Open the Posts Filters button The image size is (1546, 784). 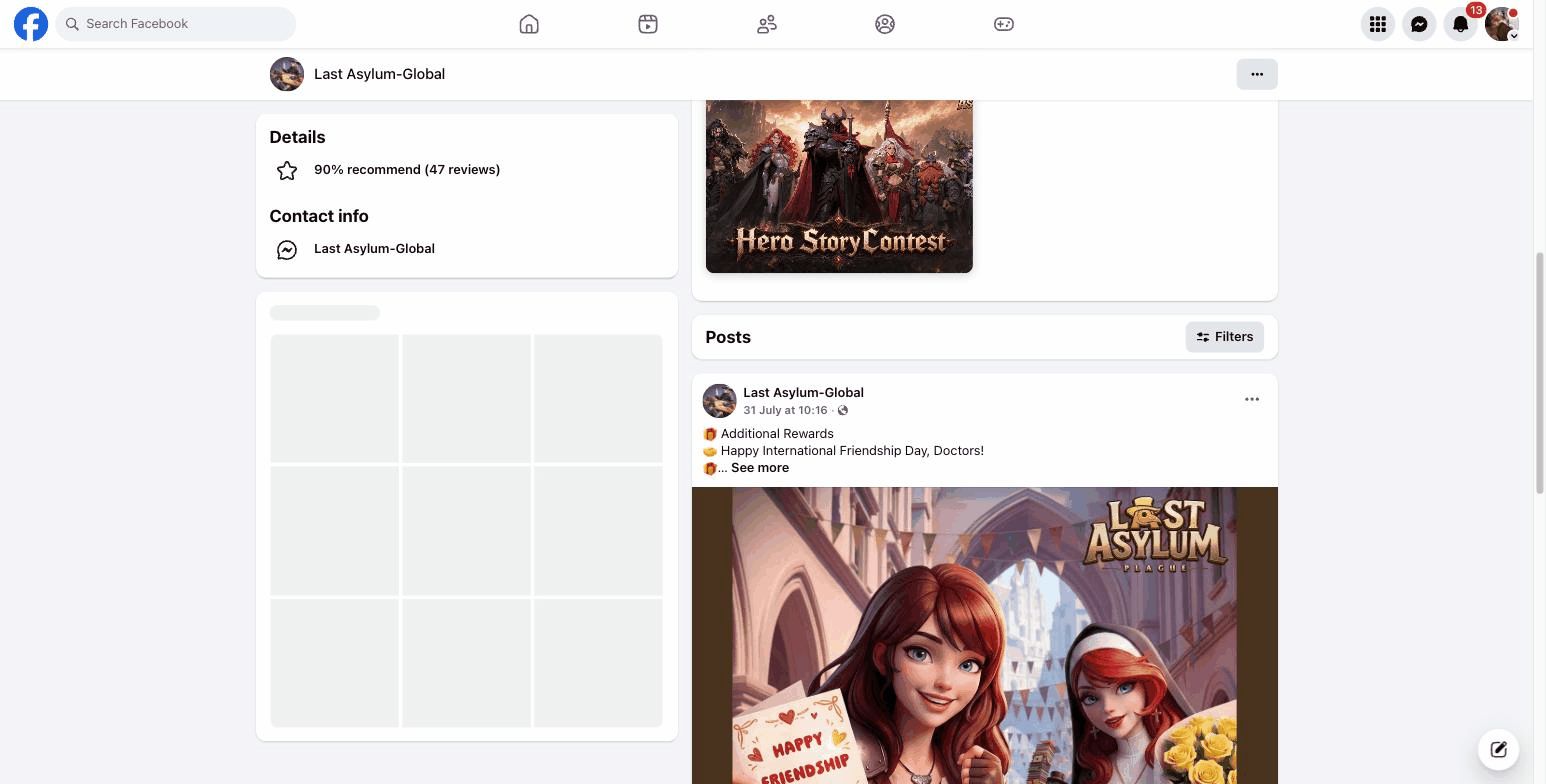(x=1225, y=337)
